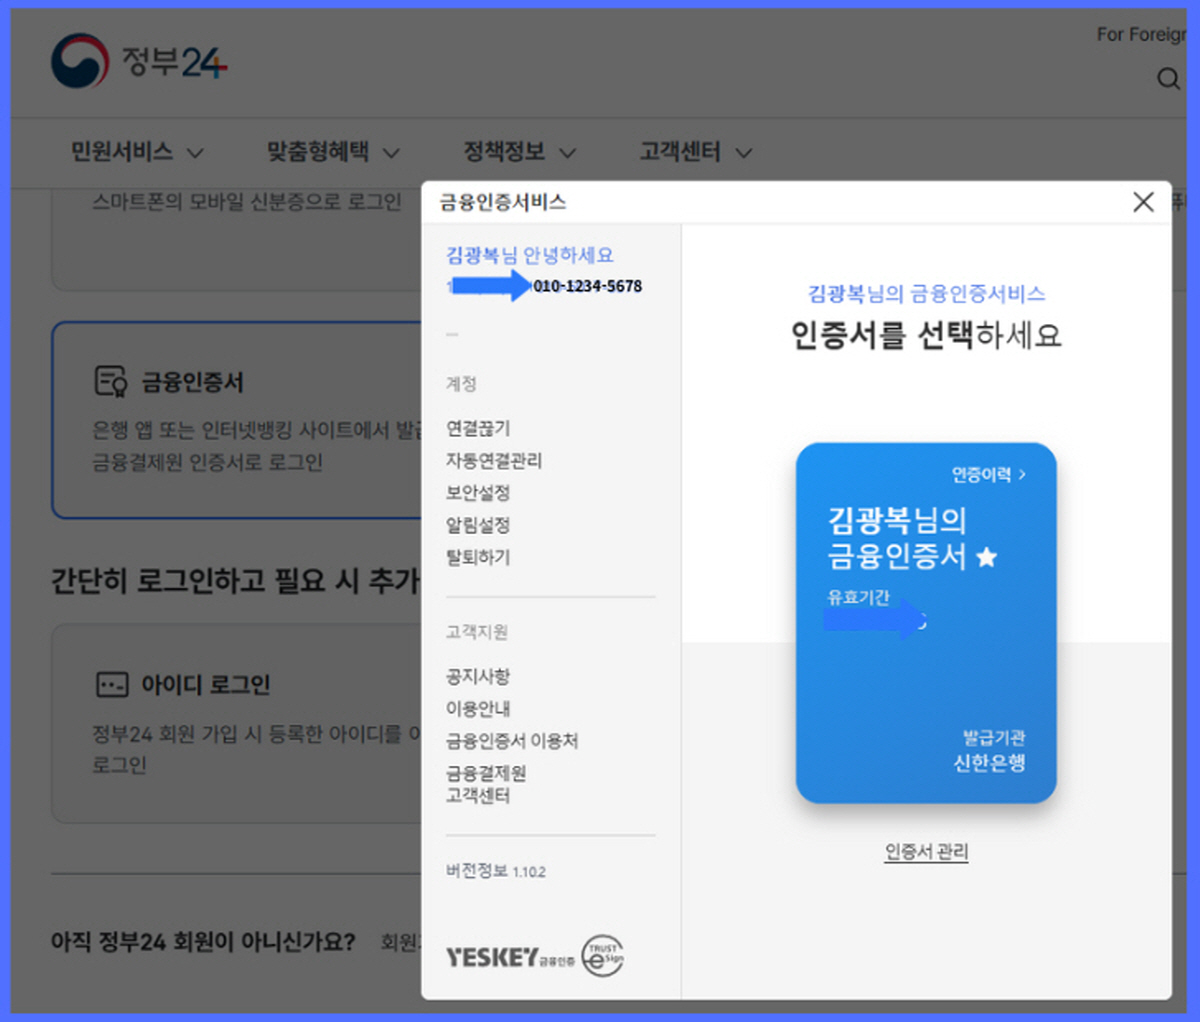Click the YESKEY 금융인증 logo
Screen dimensions: 1200x1022
click(x=496, y=956)
